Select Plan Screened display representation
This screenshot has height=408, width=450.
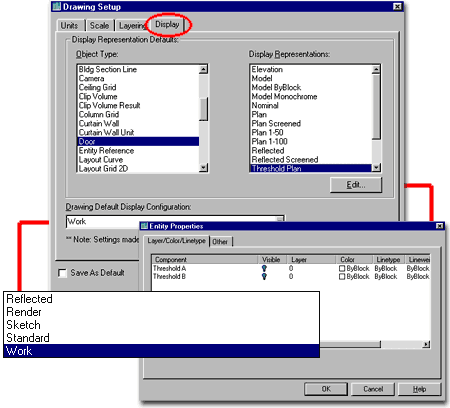click(311, 123)
